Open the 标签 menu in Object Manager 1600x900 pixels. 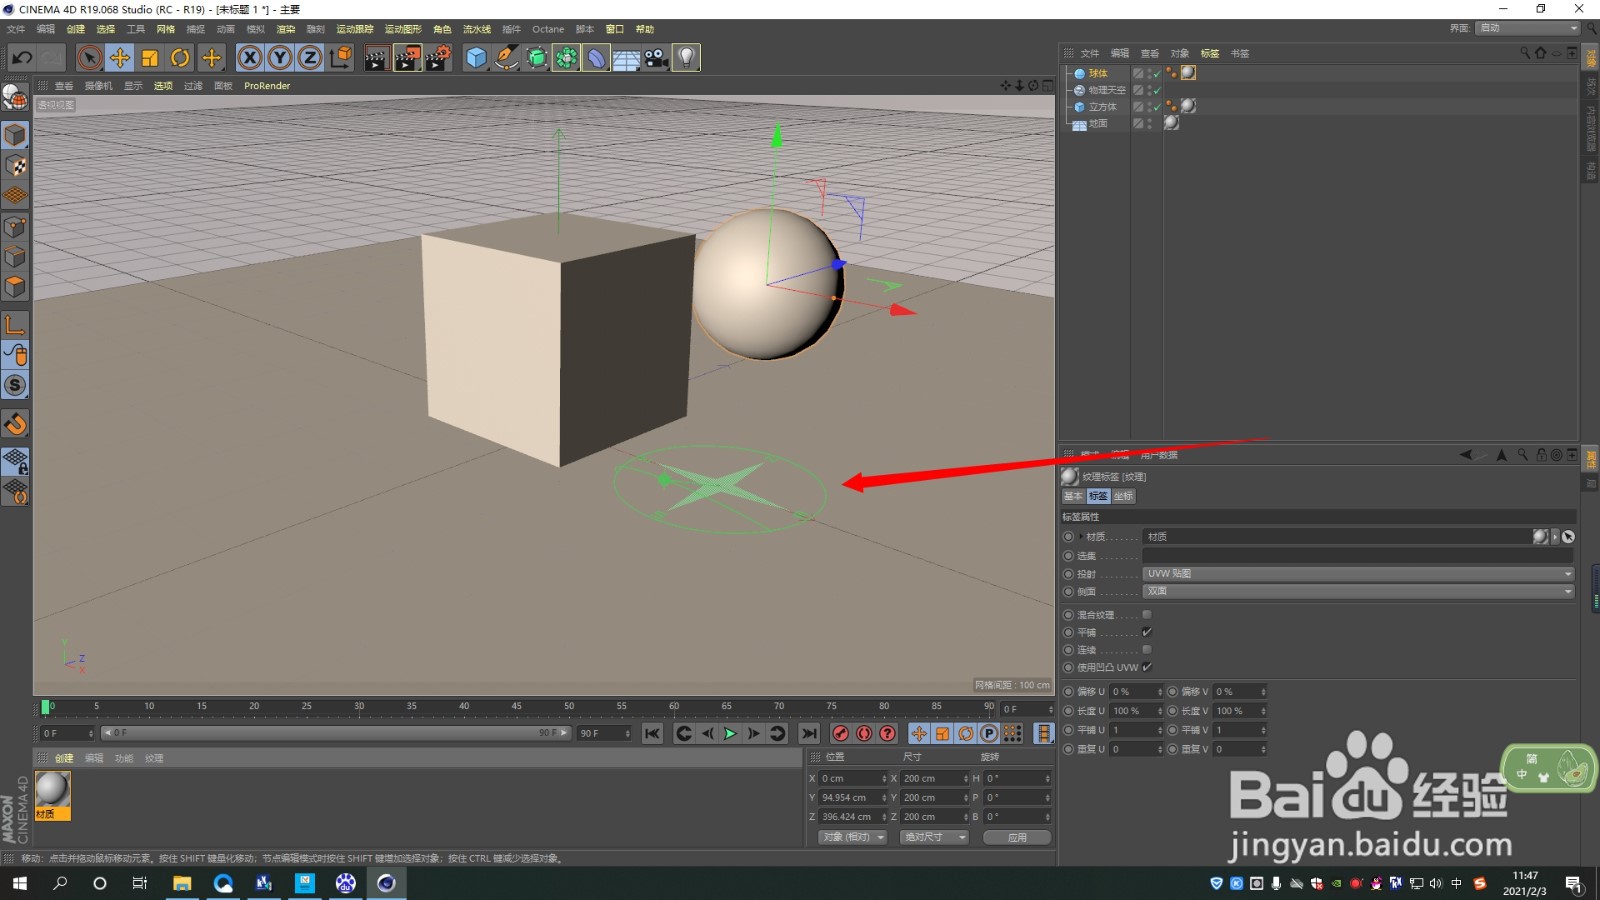click(1210, 53)
